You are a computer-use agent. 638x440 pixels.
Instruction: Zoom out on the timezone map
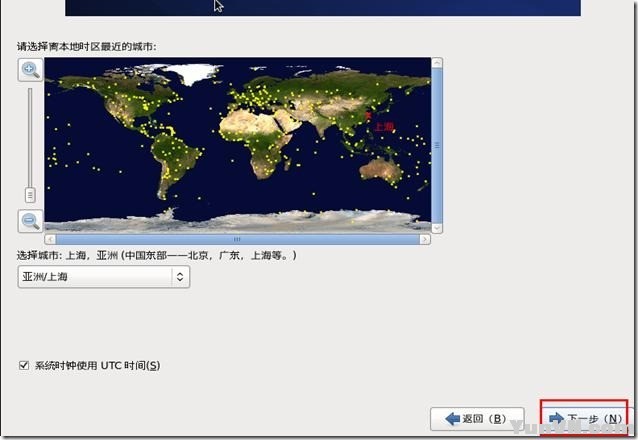click(x=31, y=221)
